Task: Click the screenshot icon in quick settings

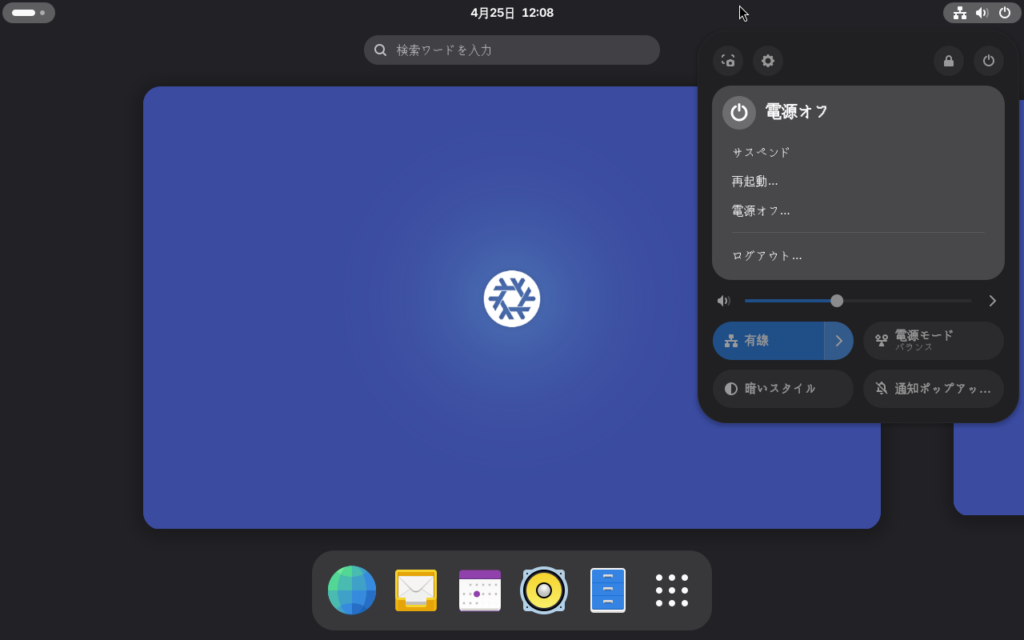Action: [x=728, y=61]
